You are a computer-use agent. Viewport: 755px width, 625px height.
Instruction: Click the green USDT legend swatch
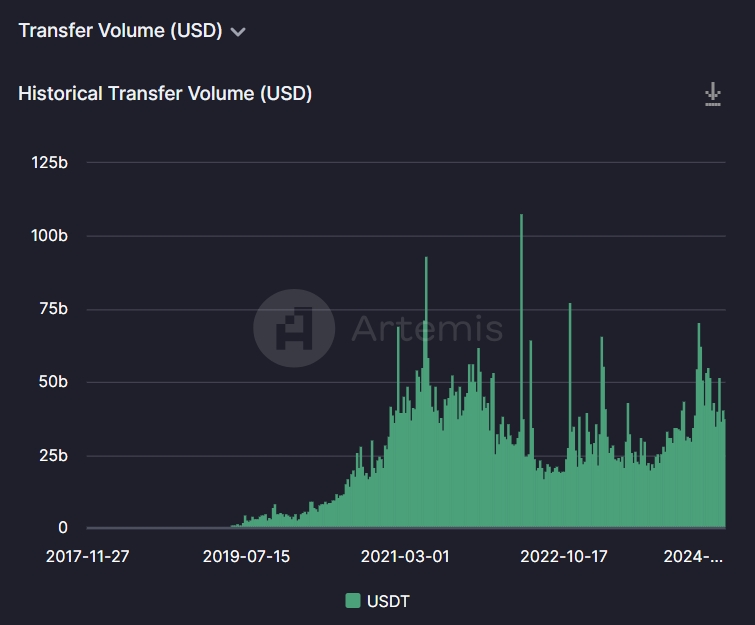353,600
